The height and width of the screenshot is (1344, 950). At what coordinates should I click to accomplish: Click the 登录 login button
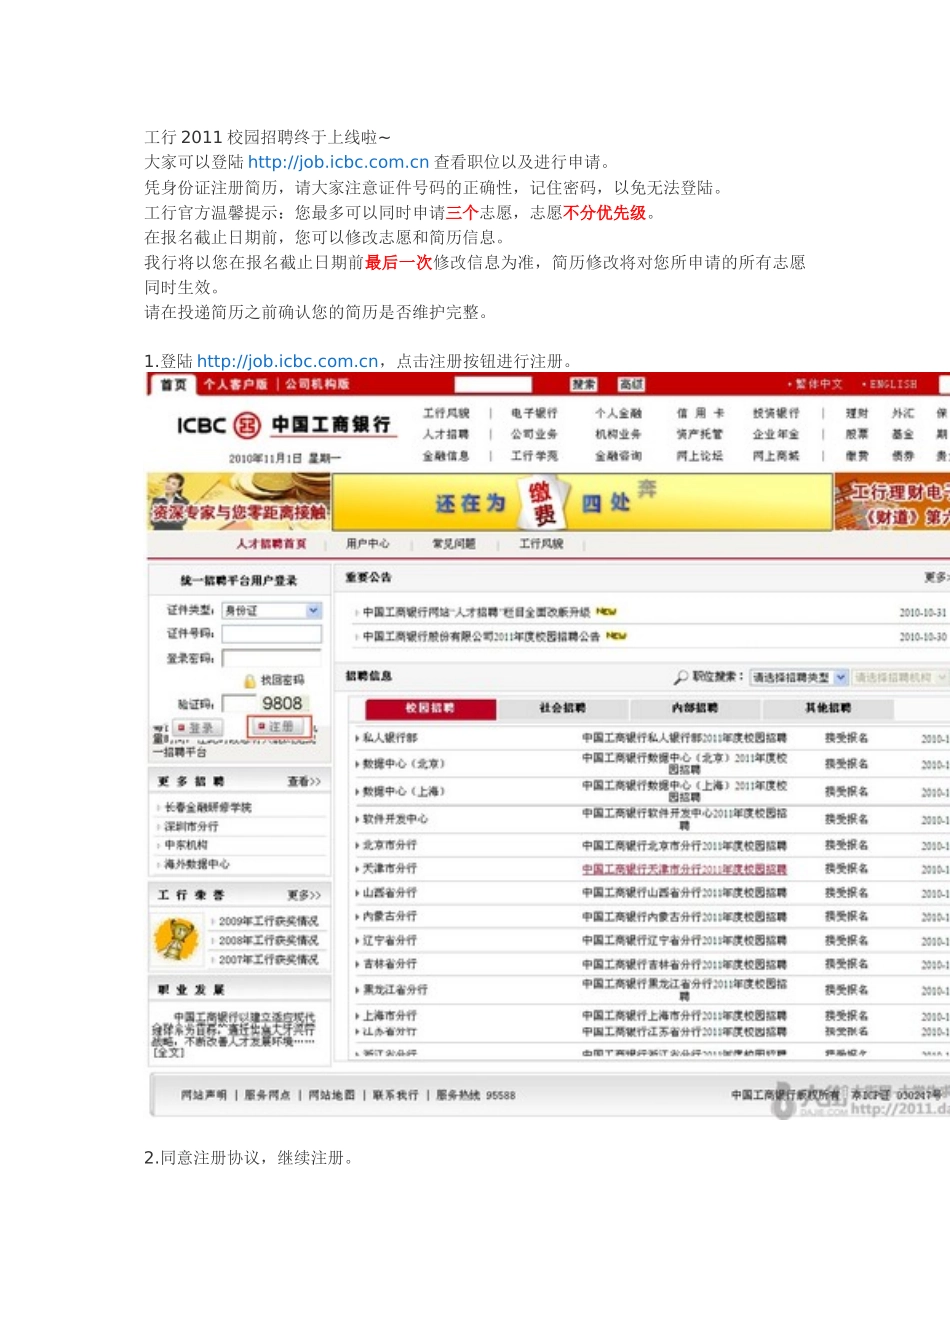[x=197, y=728]
